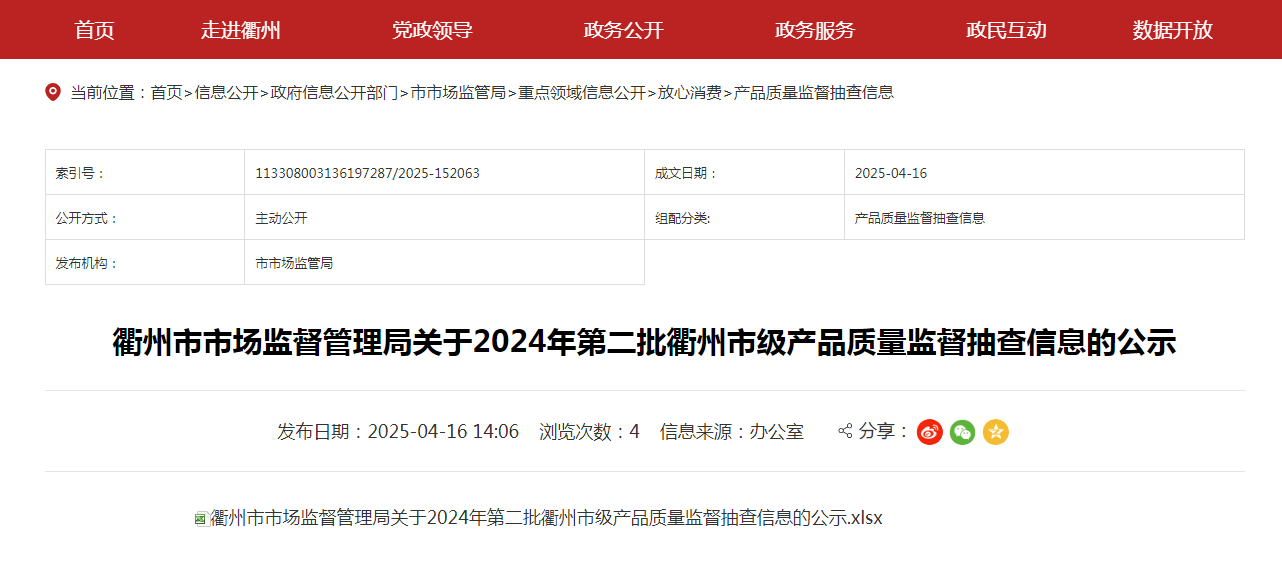Image resolution: width=1282 pixels, height=561 pixels.
Task: Click the 信息来源：办公室 text
Action: pyautogui.click(x=732, y=432)
